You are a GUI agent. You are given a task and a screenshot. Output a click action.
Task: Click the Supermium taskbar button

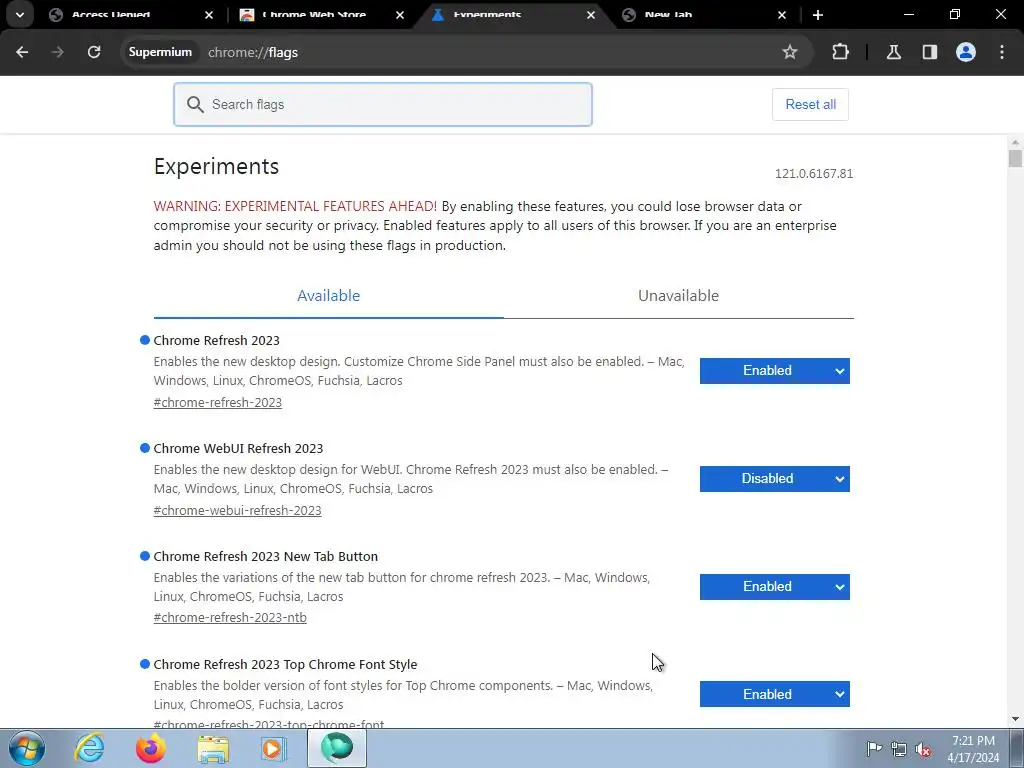(337, 748)
